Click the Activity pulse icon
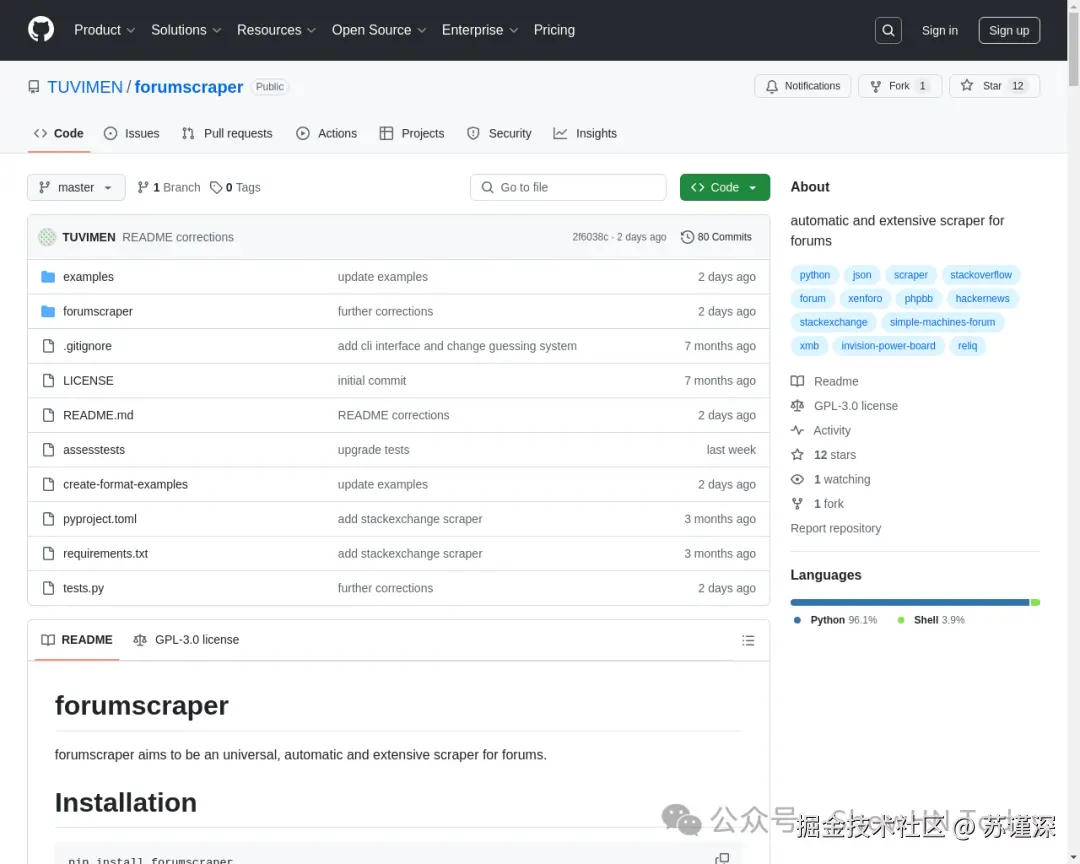 pyautogui.click(x=797, y=430)
